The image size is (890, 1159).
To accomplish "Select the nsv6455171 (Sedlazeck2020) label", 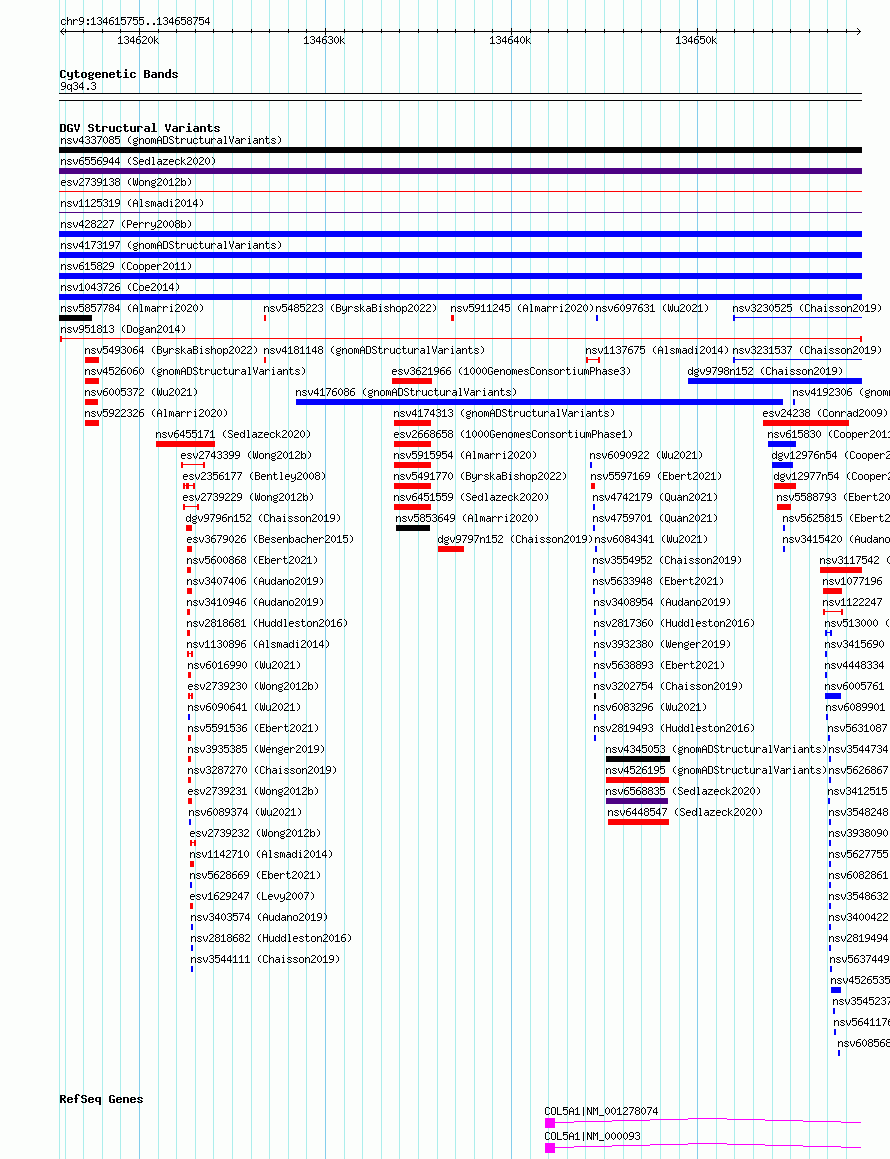I will tap(233, 434).
